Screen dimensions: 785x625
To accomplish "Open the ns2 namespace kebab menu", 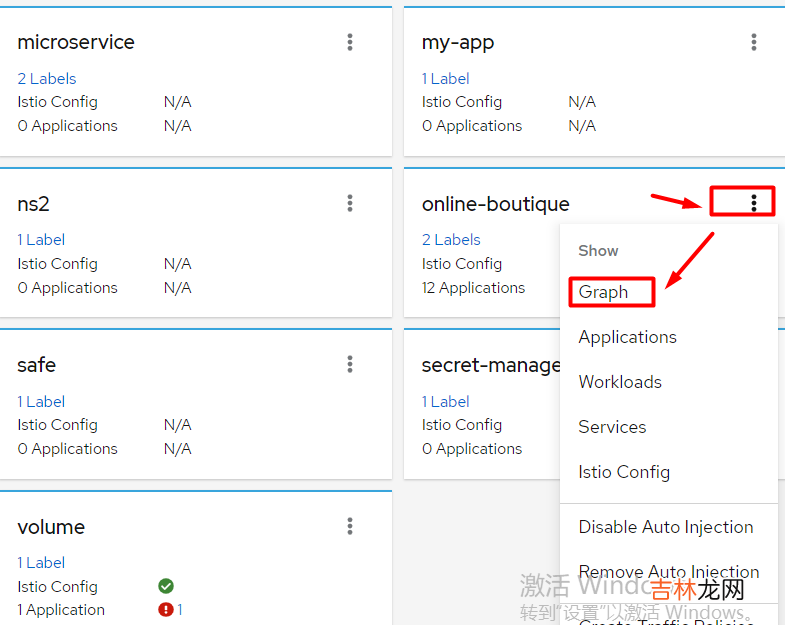I will point(350,203).
